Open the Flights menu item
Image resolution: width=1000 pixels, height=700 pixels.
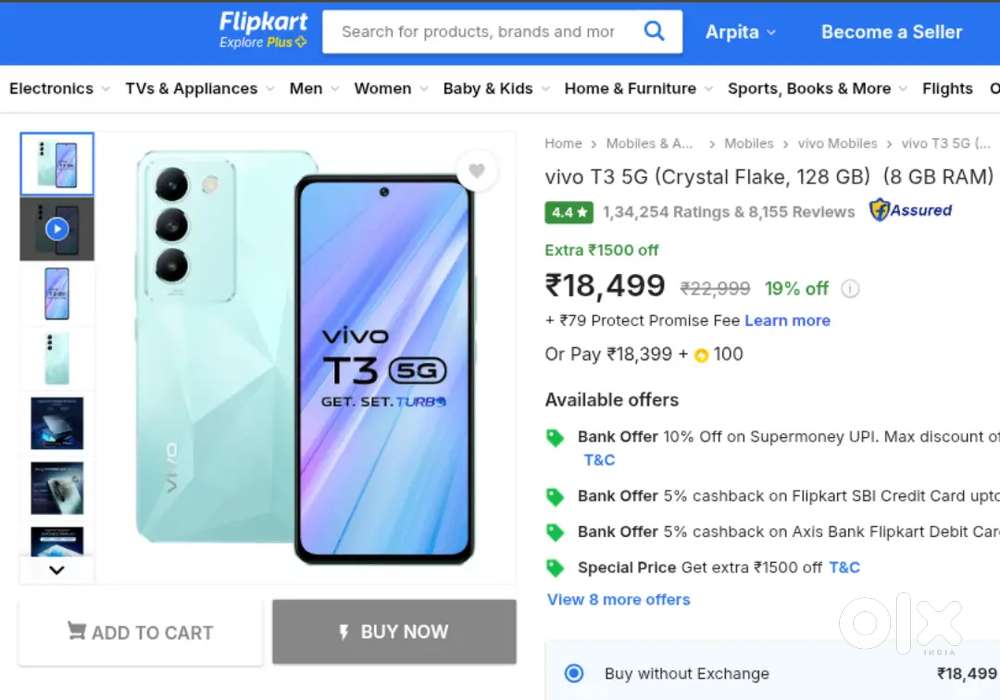pyautogui.click(x=947, y=88)
